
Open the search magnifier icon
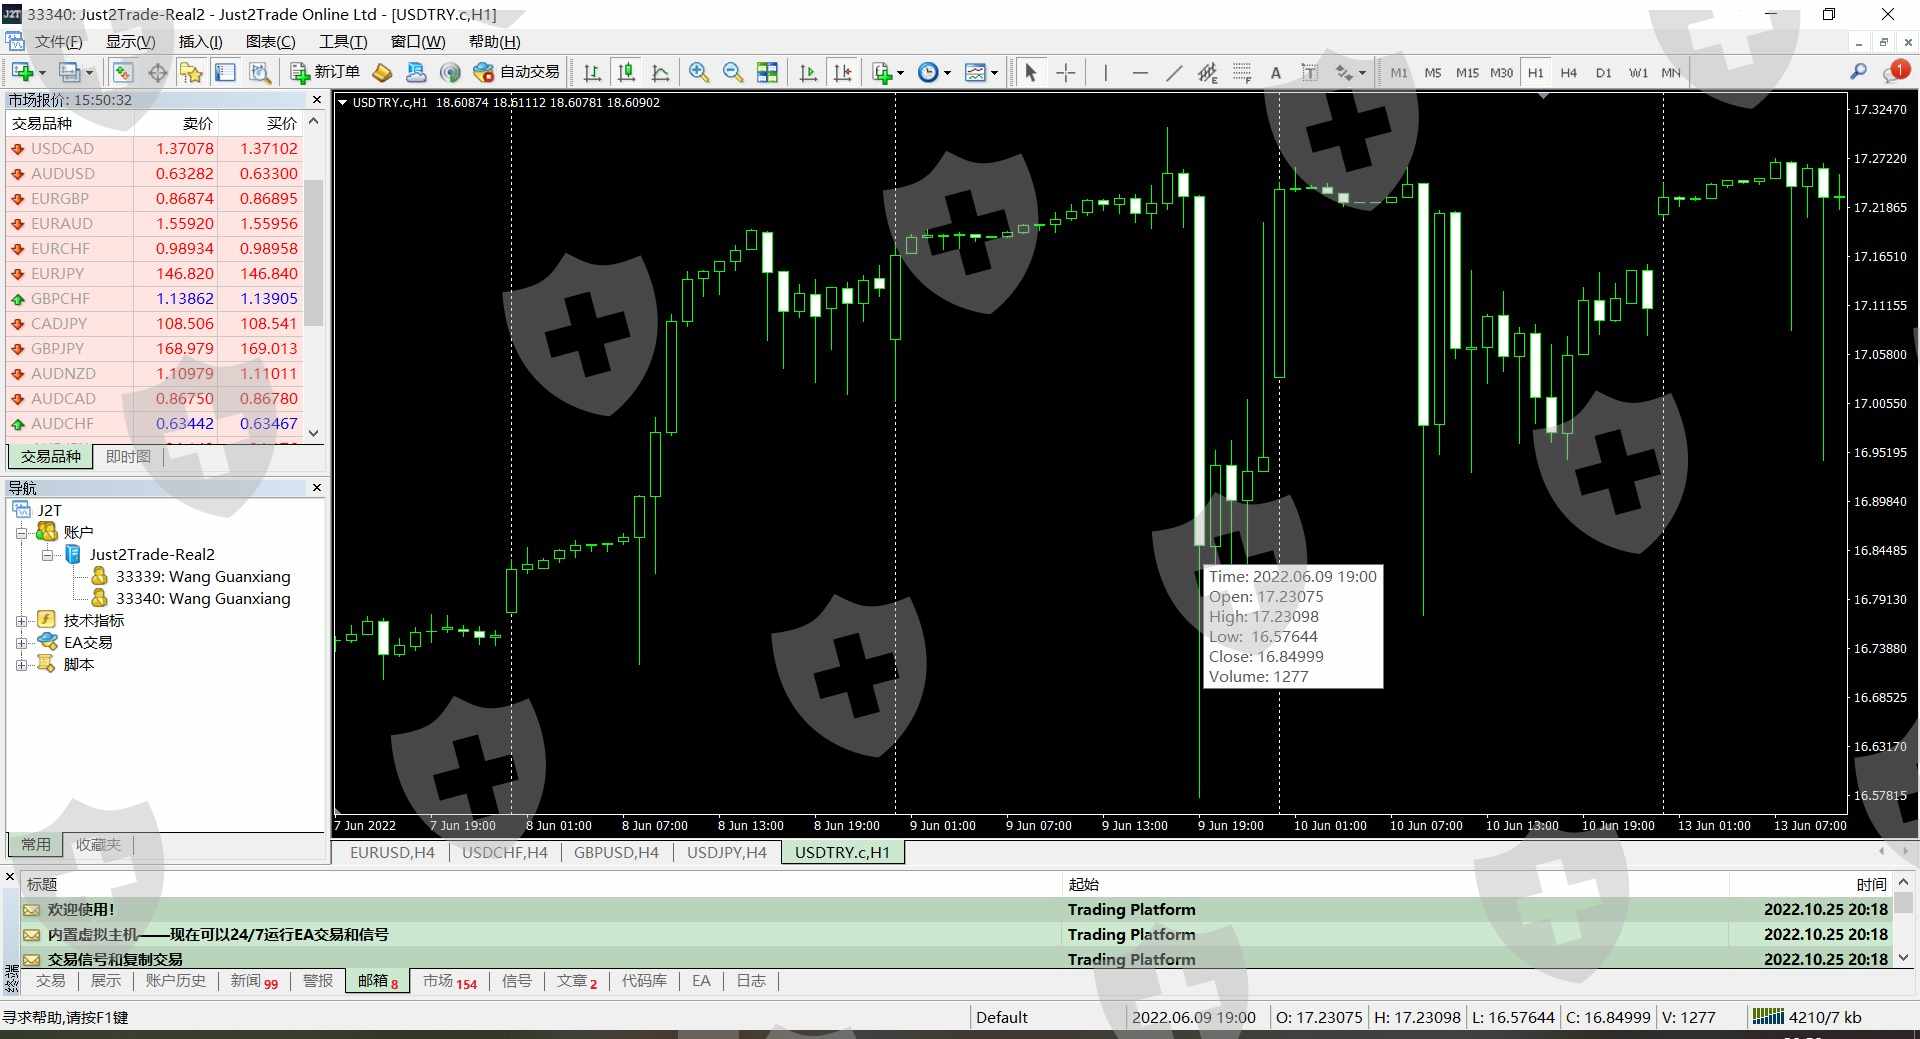point(1858,72)
